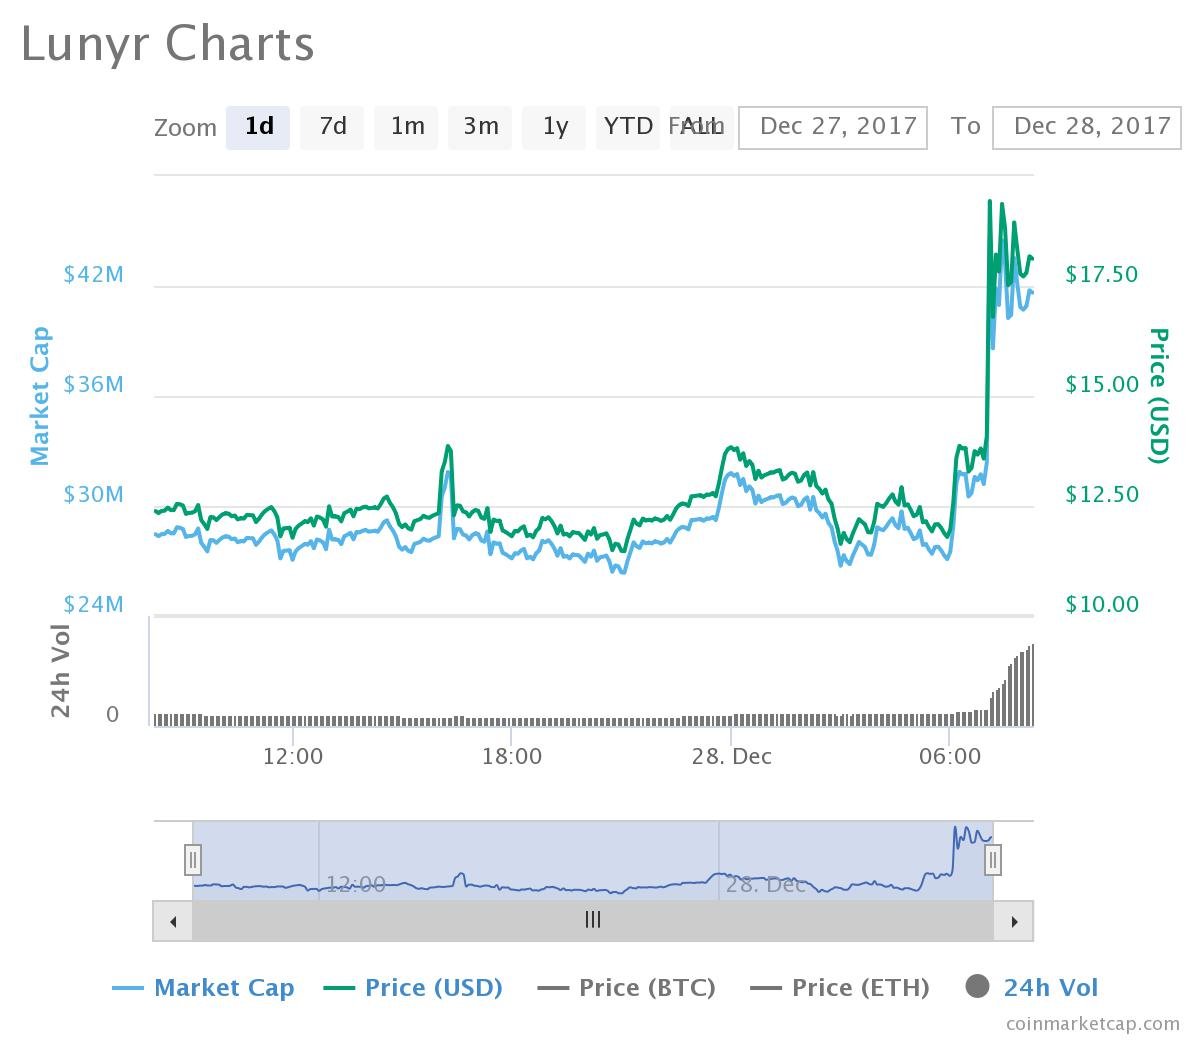Grab the right navigator range handle

[x=993, y=860]
